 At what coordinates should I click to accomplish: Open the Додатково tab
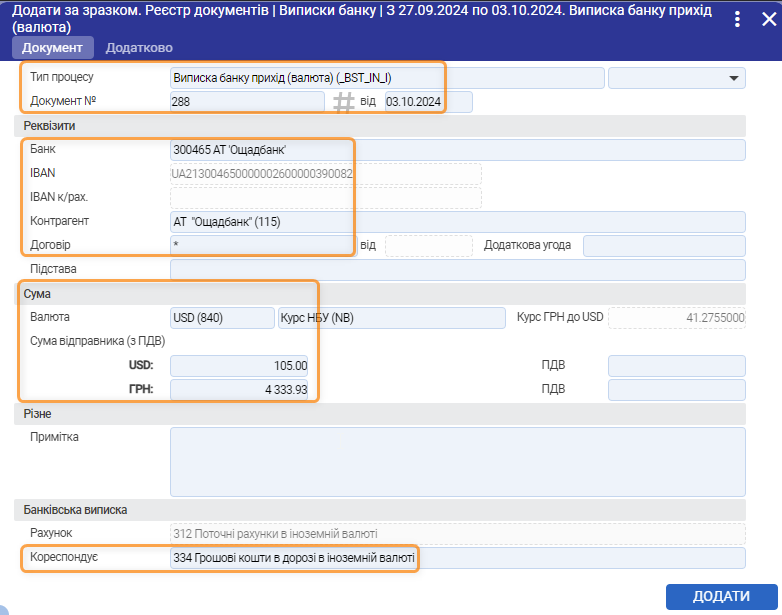tap(139, 48)
